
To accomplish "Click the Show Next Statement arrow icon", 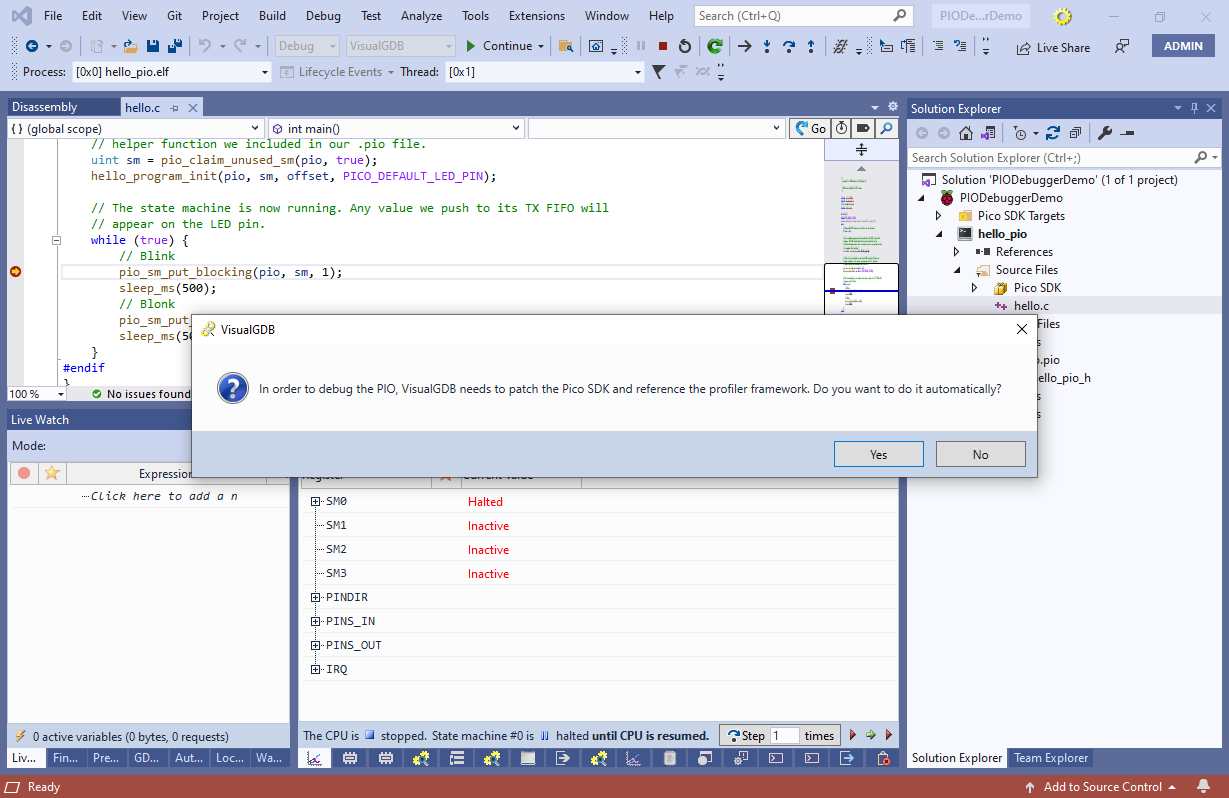I will pyautogui.click(x=744, y=46).
